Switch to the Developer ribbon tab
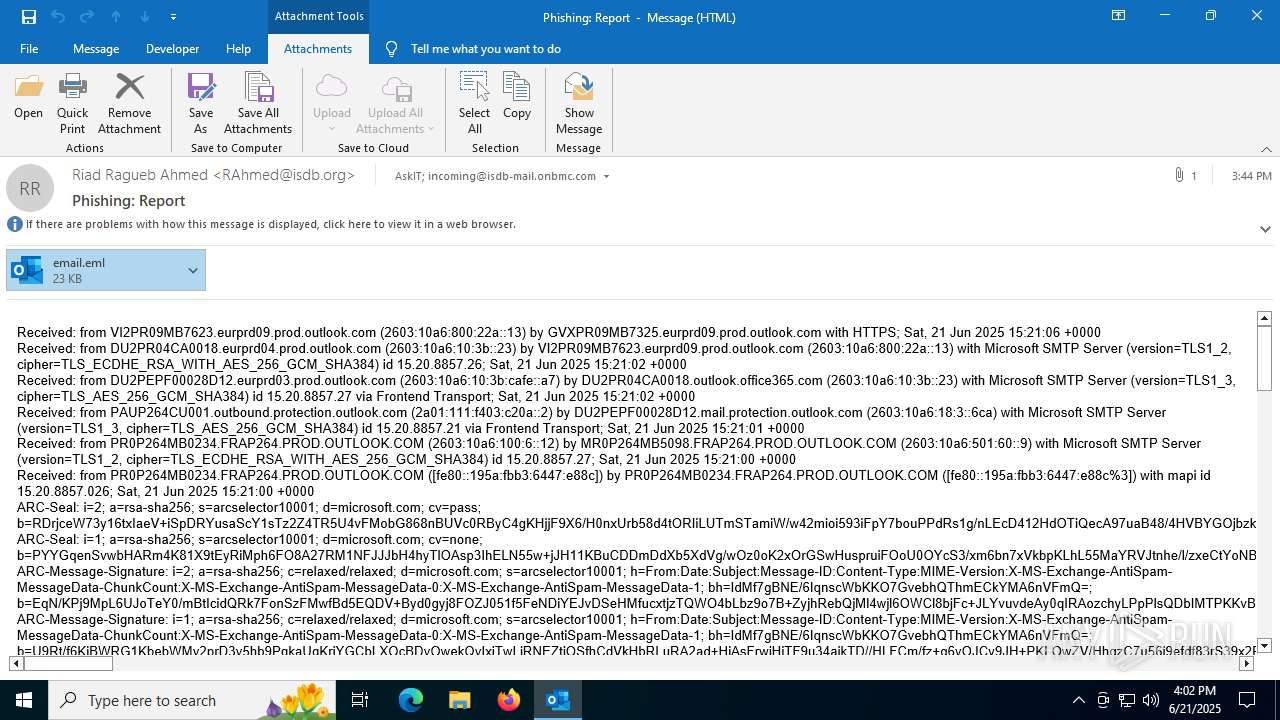 click(172, 49)
